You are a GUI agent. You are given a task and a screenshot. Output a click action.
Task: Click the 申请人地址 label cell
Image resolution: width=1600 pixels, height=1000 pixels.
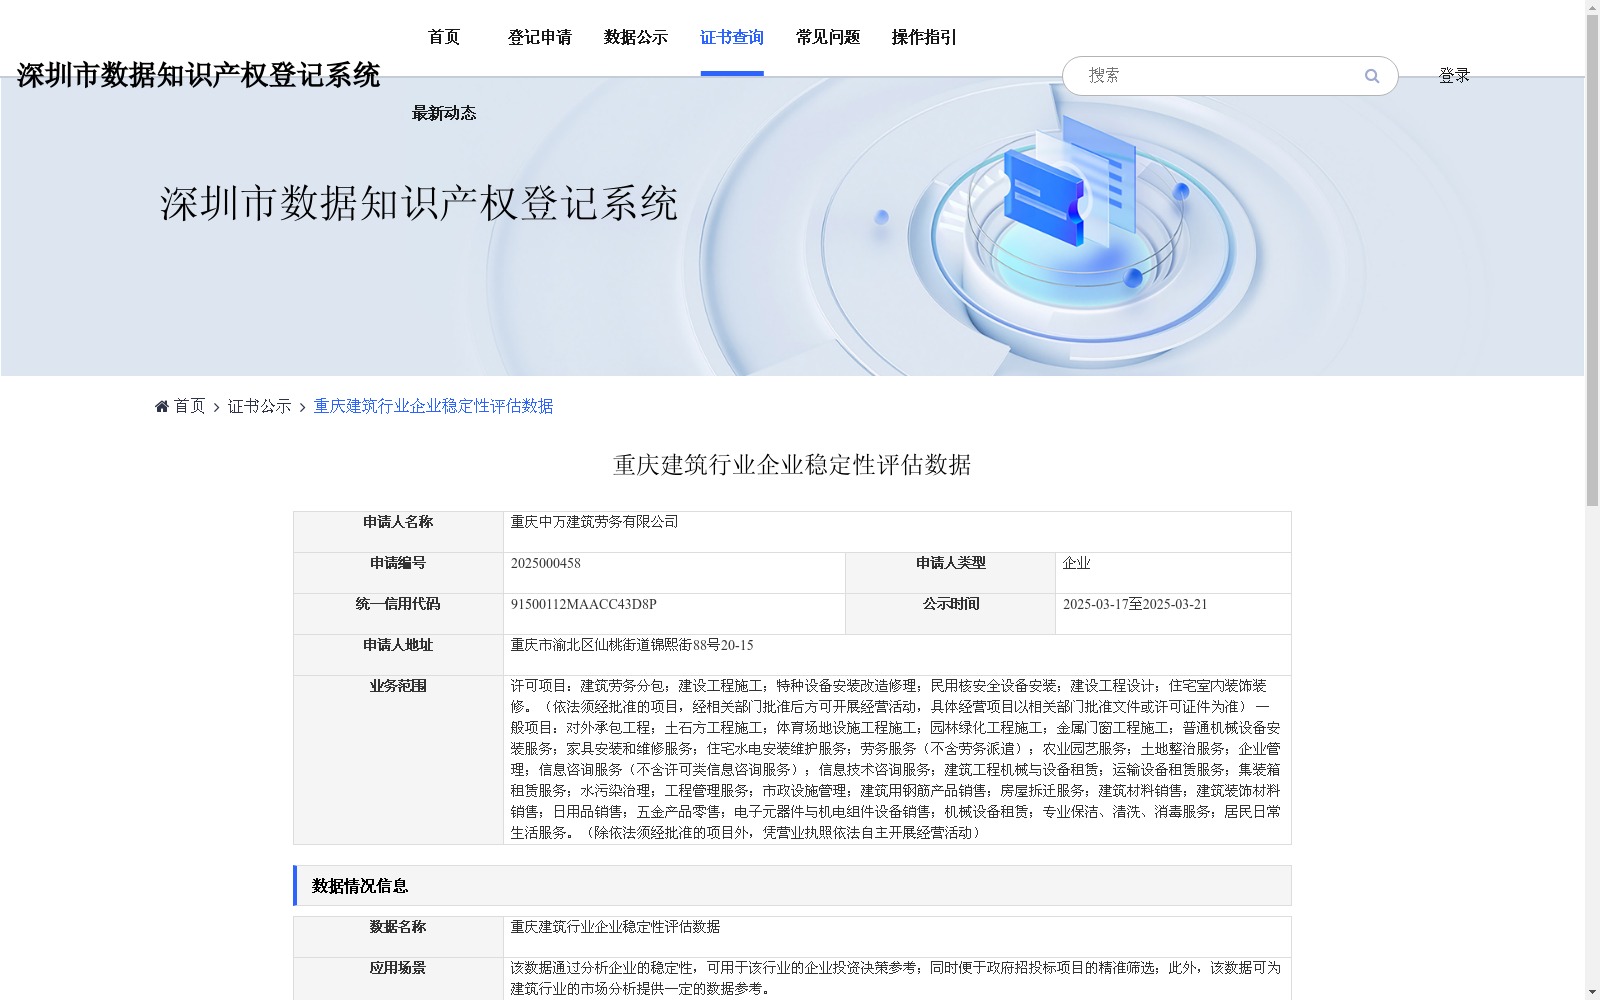coord(398,655)
